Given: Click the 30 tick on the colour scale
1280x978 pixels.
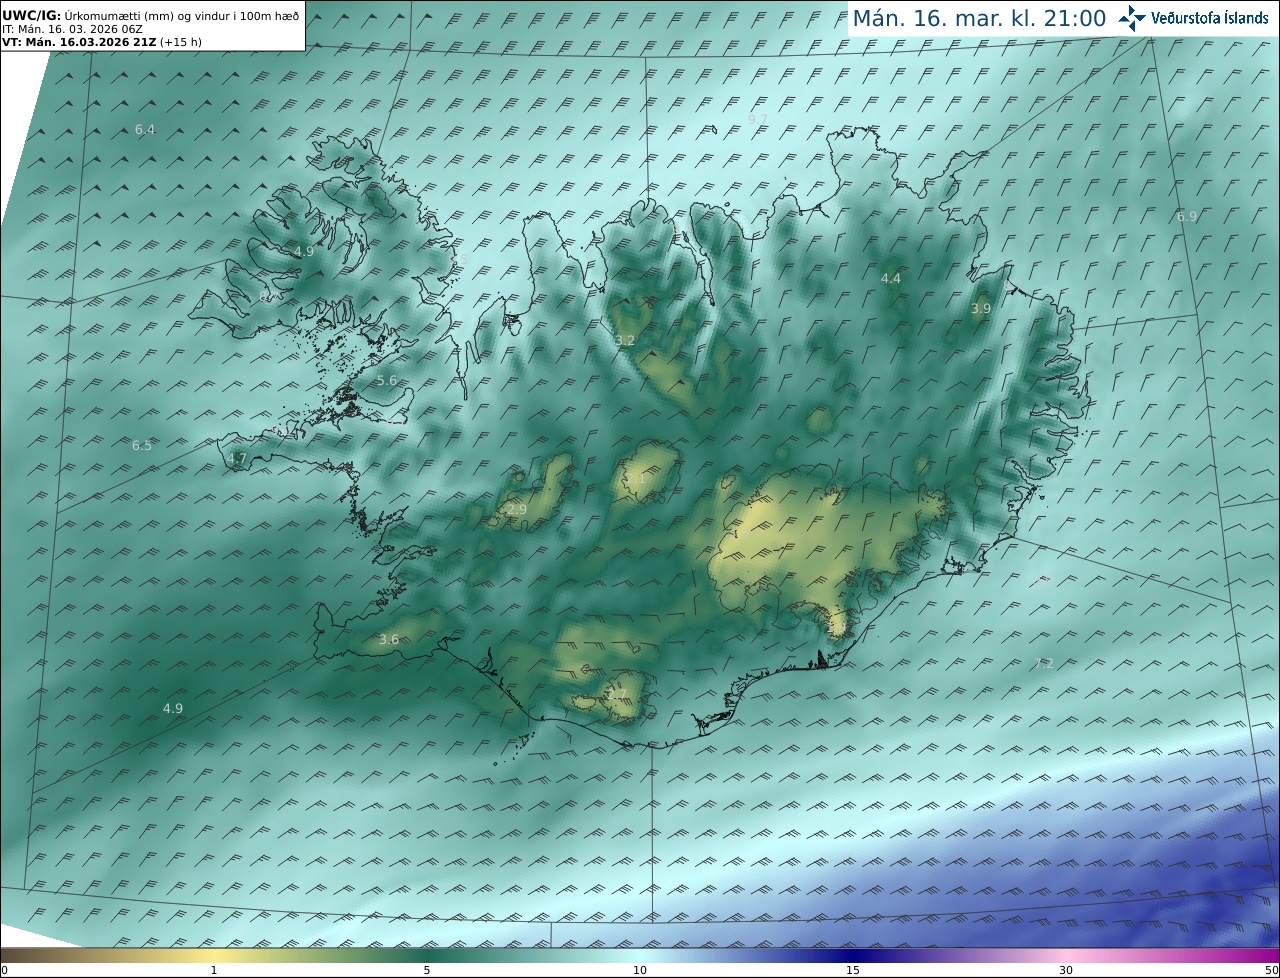Looking at the screenshot, I should click(1066, 970).
